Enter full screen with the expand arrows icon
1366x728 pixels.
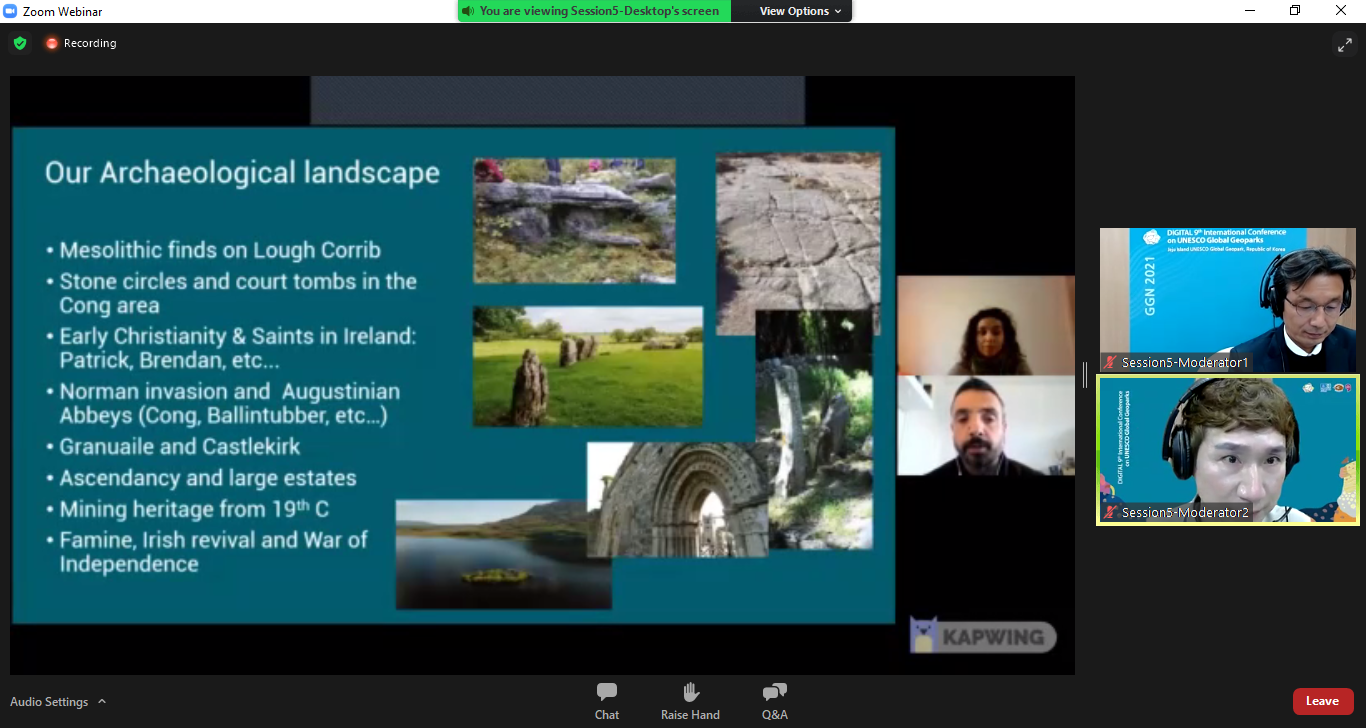point(1344,44)
